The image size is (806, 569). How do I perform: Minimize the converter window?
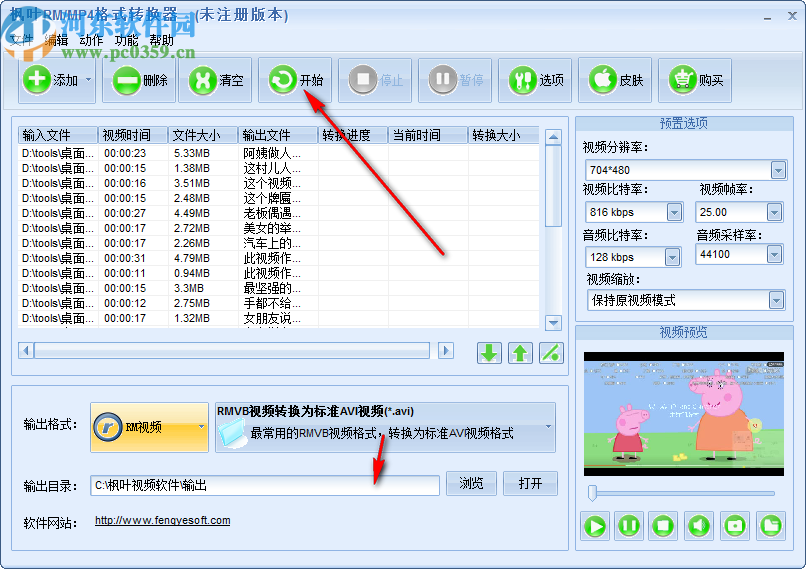pyautogui.click(x=767, y=17)
